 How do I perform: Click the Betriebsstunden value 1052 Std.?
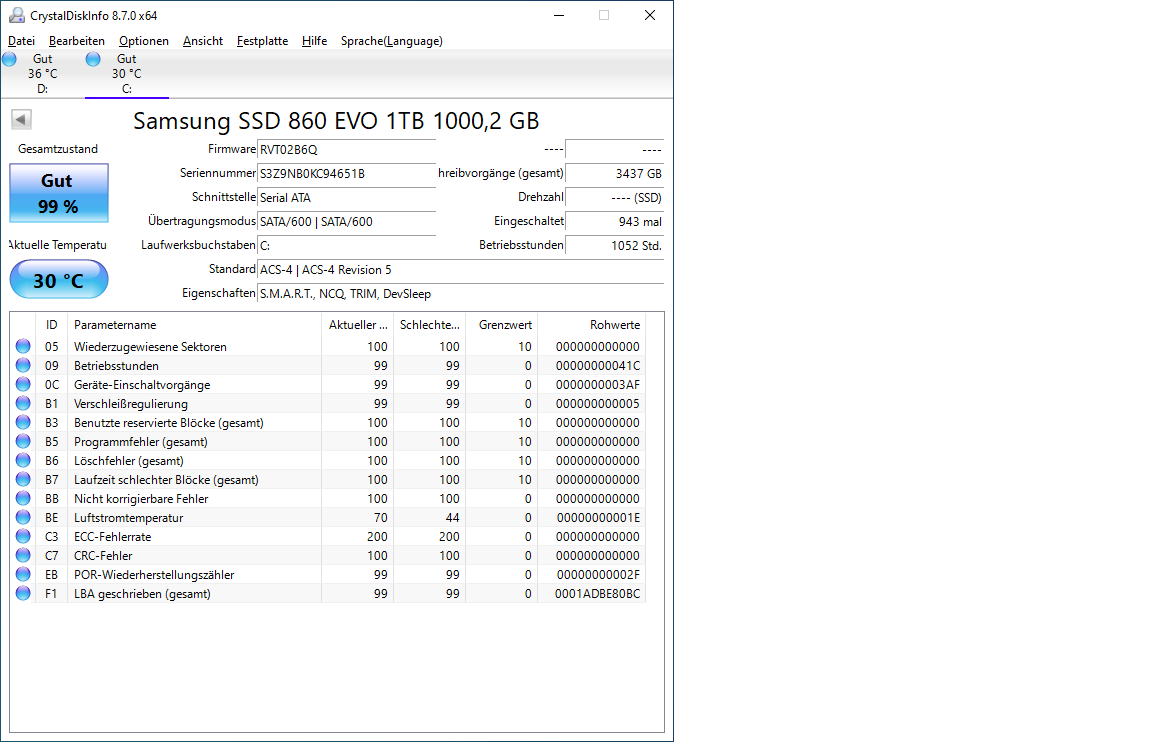pos(615,245)
